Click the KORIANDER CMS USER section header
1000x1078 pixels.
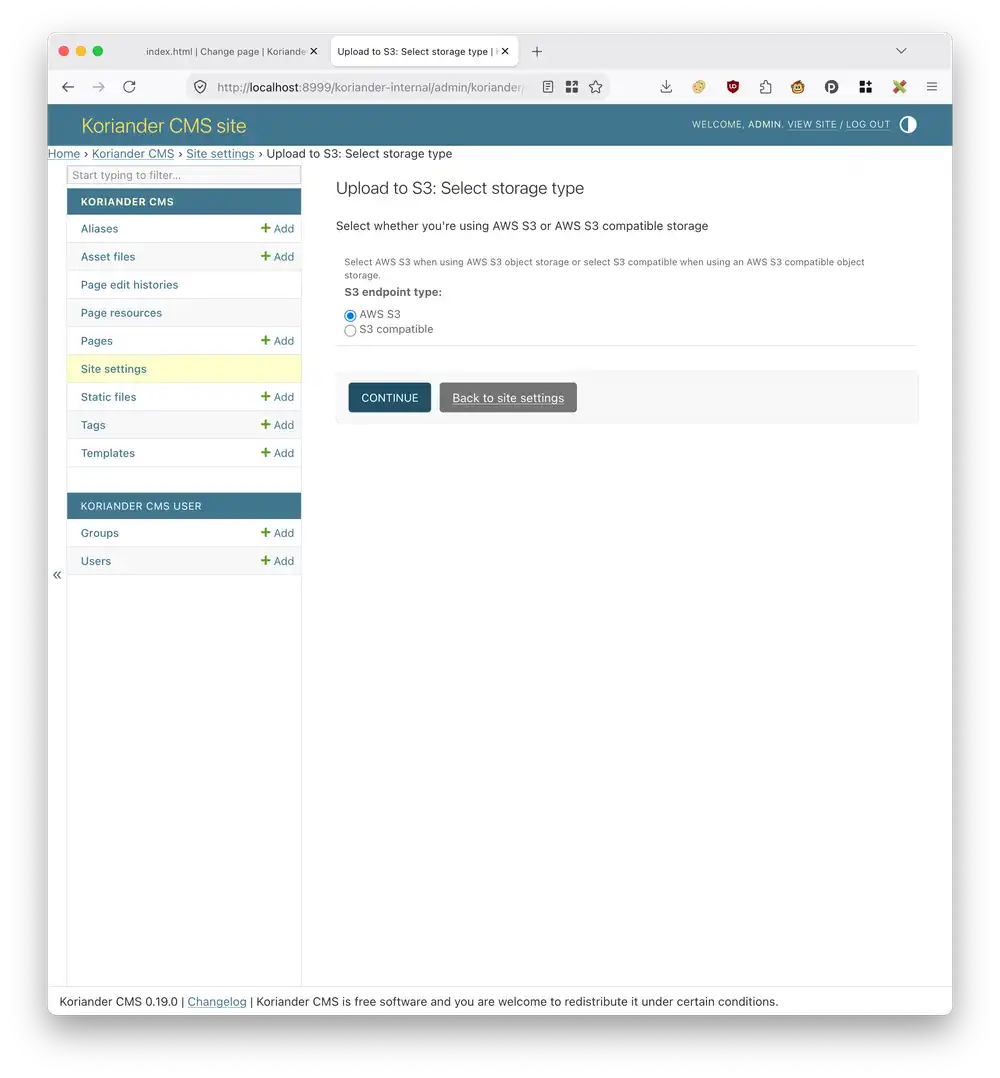coord(184,507)
